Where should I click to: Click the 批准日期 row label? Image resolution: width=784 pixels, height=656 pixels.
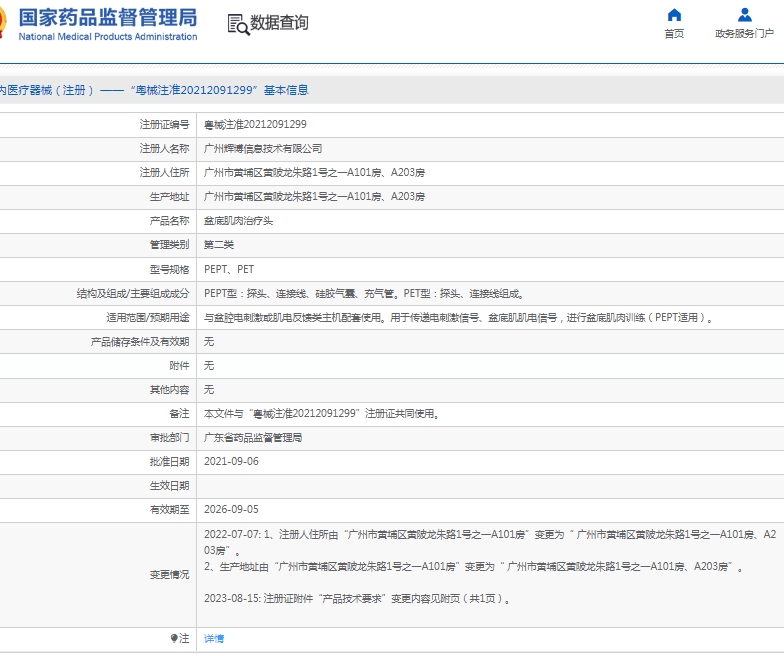pos(170,461)
